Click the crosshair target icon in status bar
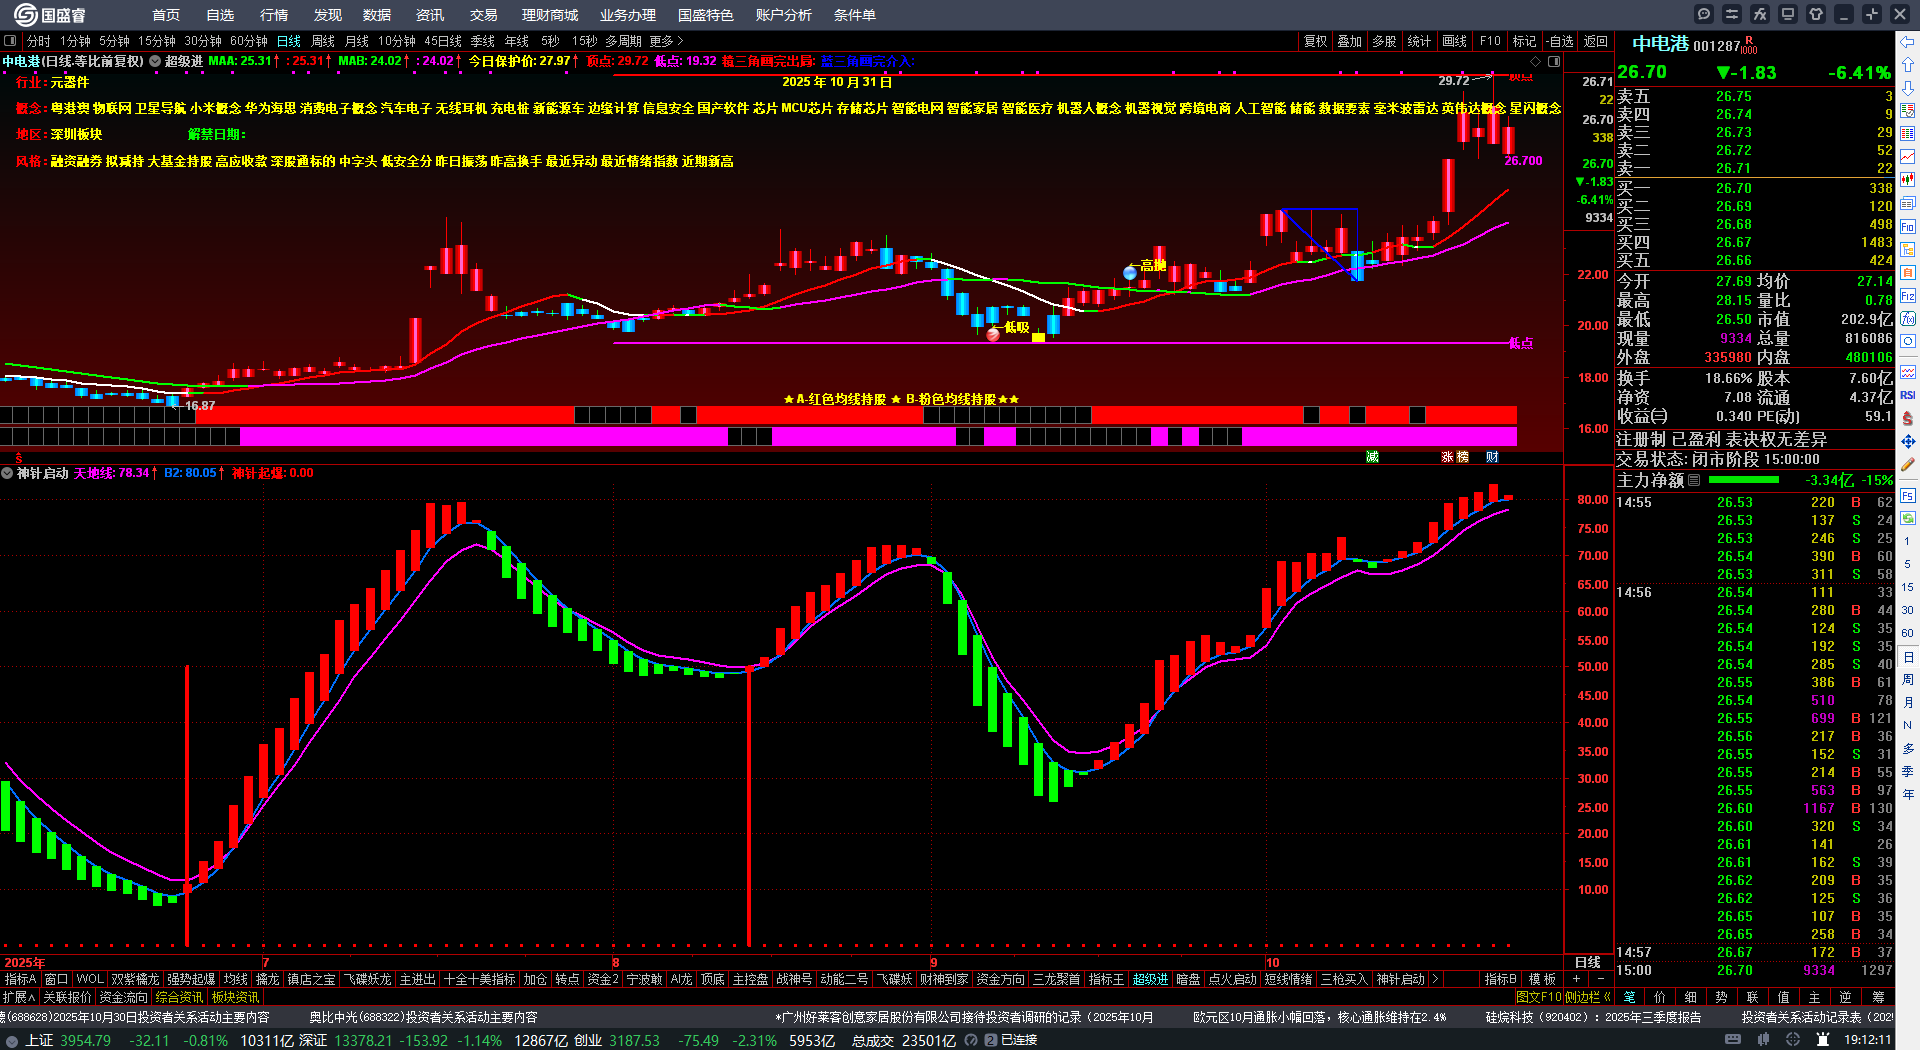The height and width of the screenshot is (1050, 1920). click(1794, 1040)
